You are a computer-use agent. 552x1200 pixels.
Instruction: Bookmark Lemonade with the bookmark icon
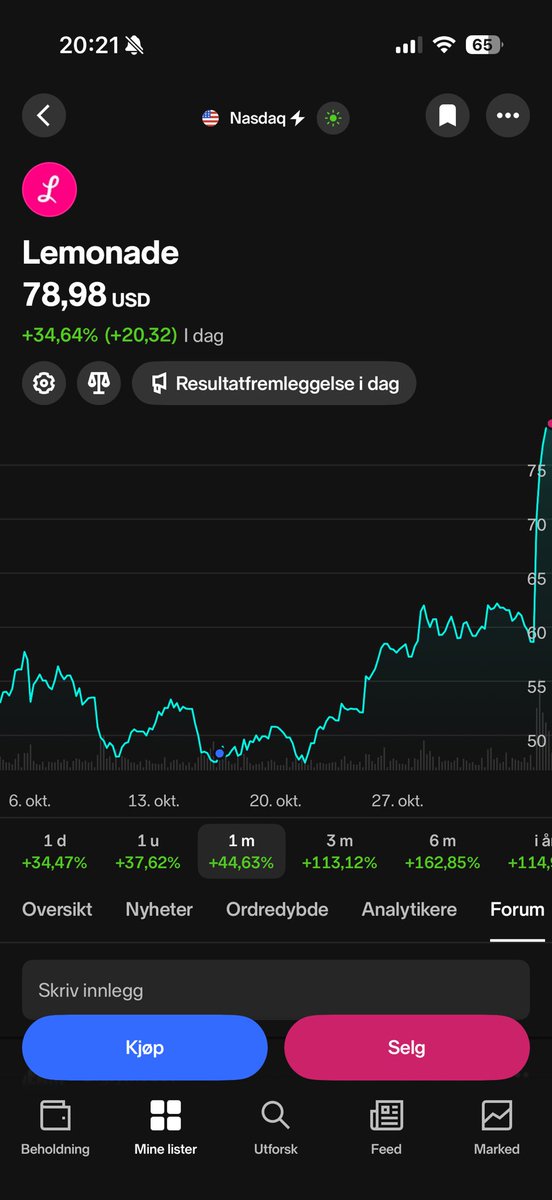click(448, 116)
